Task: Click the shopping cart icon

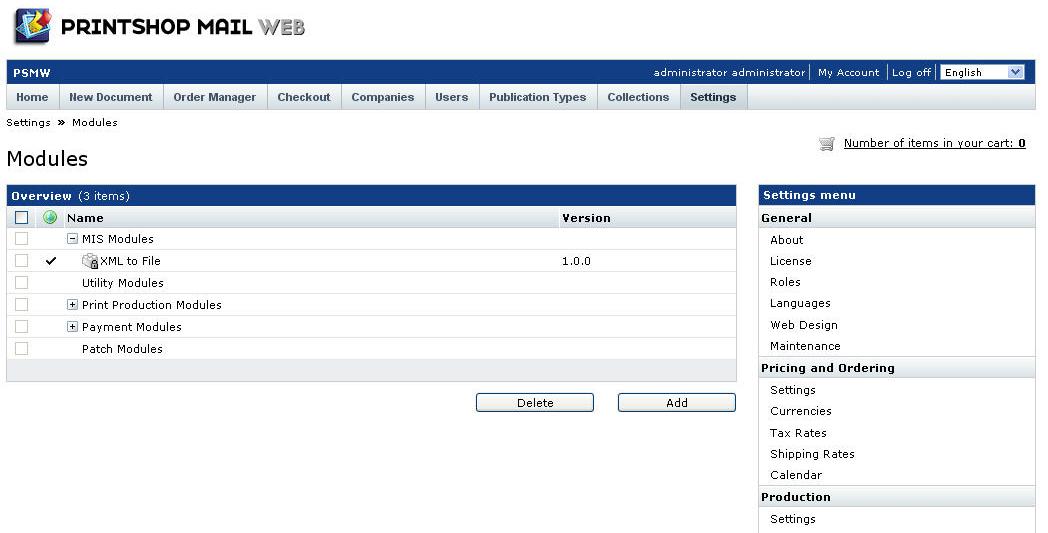Action: click(827, 143)
